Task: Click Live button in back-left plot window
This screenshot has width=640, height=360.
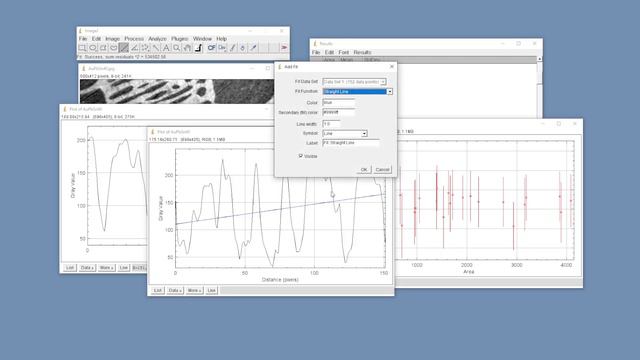Action: 124,268
